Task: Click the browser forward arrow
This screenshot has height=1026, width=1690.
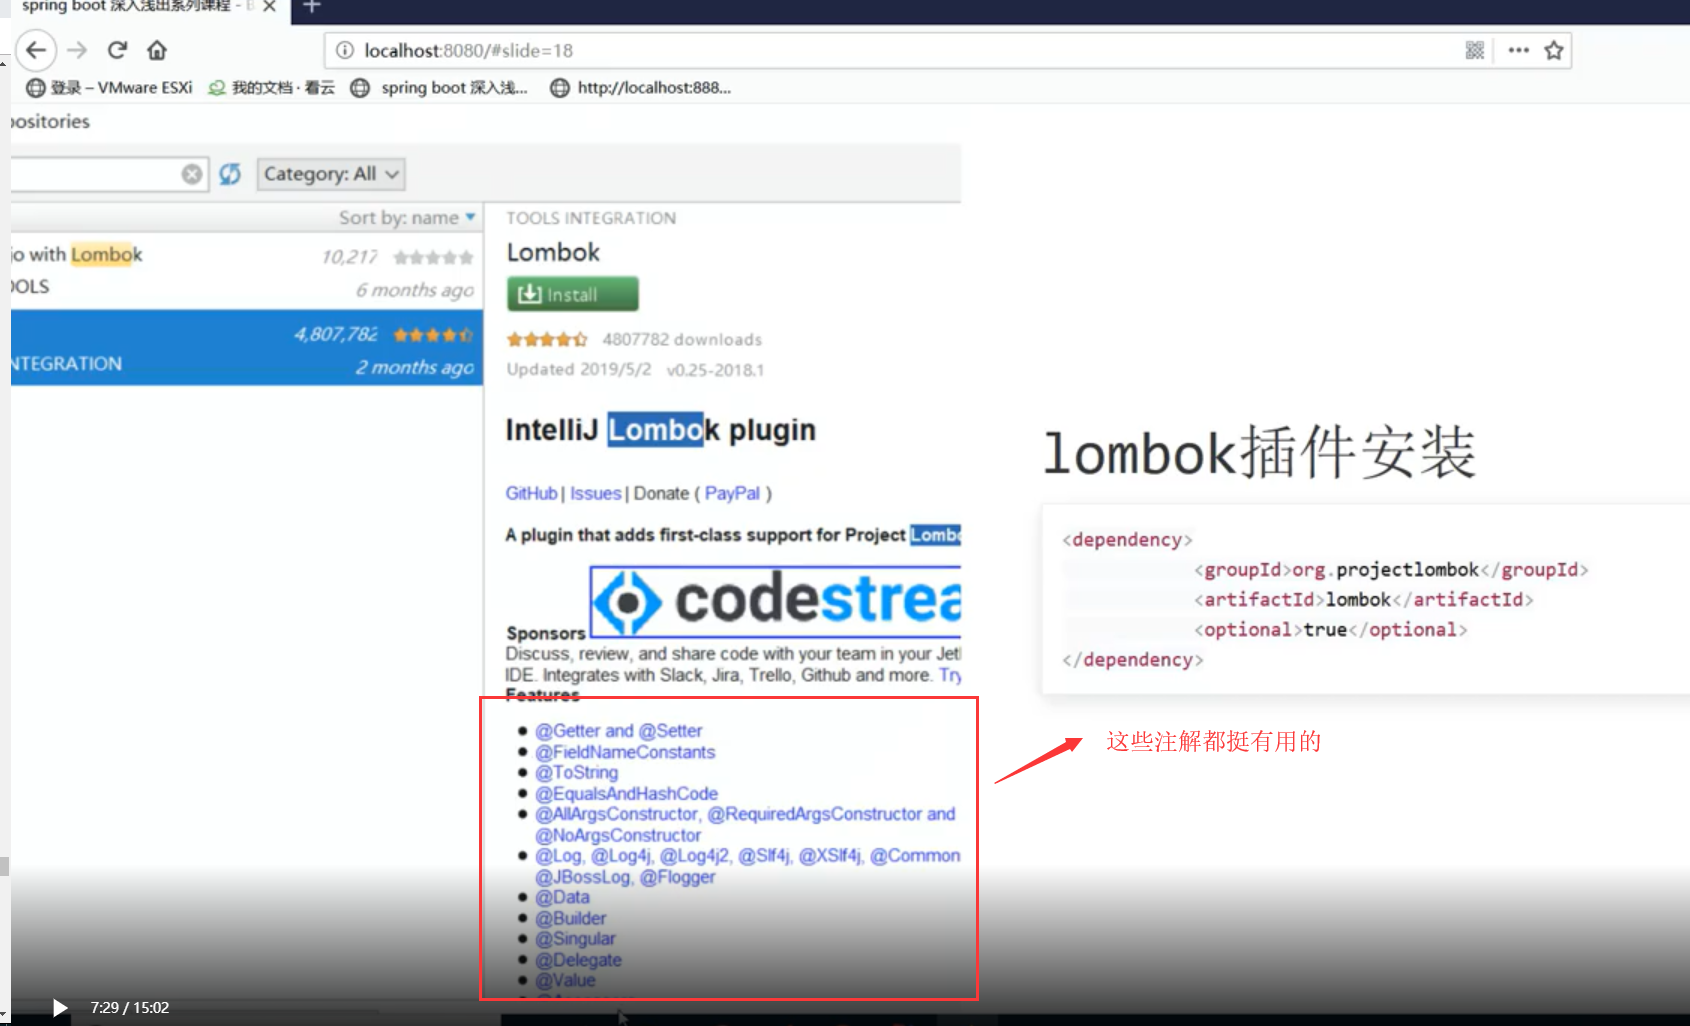Action: [x=78, y=50]
